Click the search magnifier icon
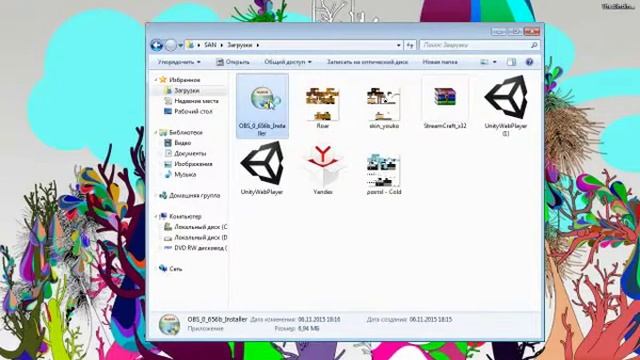This screenshot has width=640, height=360. pyautogui.click(x=534, y=45)
